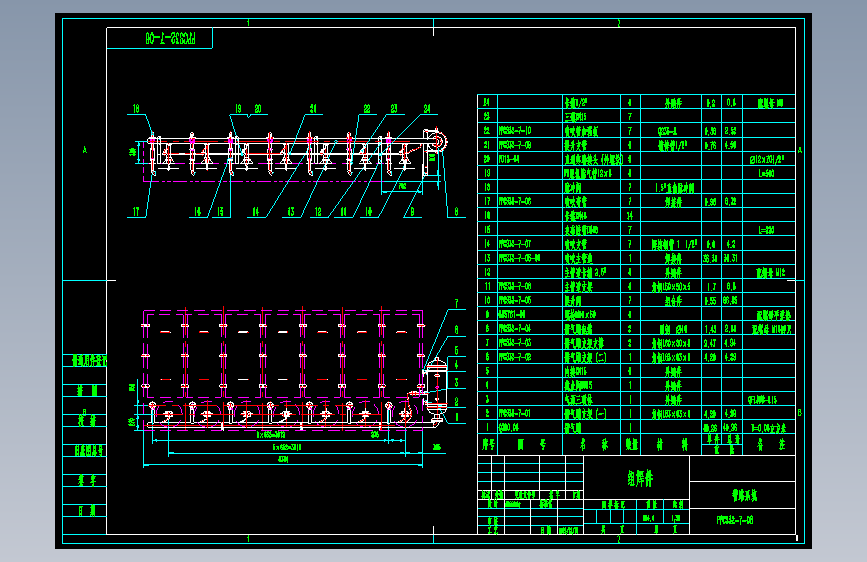The height and width of the screenshot is (562, 867).
Task: Click drawing number PPCS32-7-08 in title block
Action: 735,520
